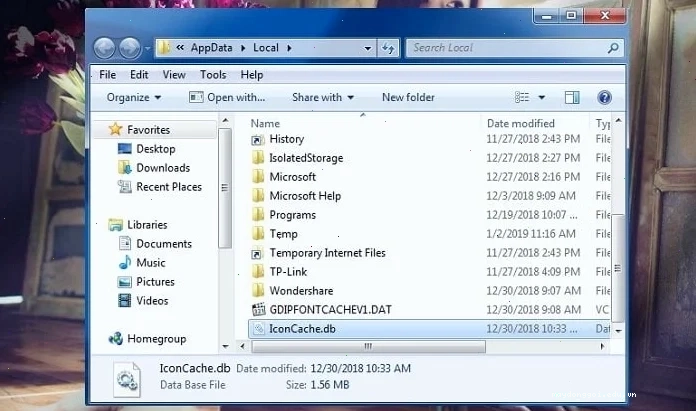Go forward with the Forward arrow button
696x411 pixels.
[x=130, y=48]
